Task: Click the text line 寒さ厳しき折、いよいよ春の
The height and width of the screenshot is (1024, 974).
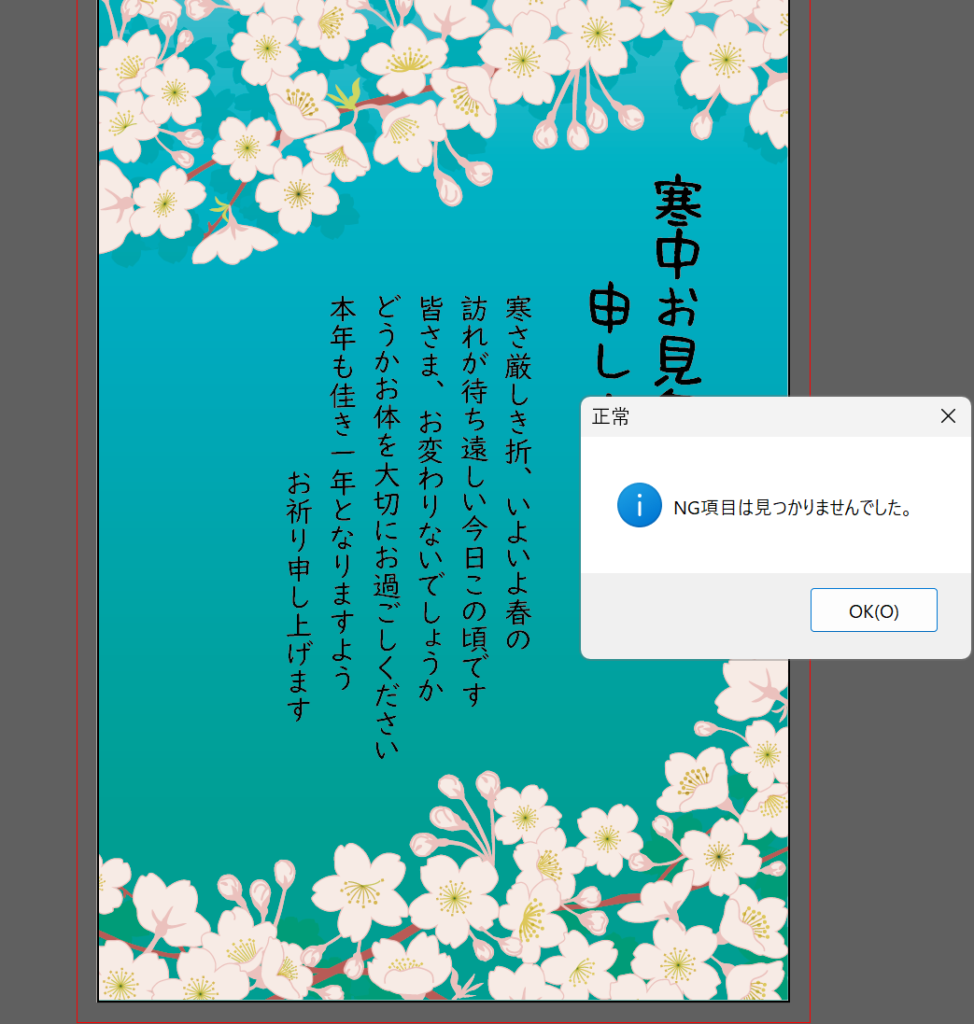Action: (519, 470)
